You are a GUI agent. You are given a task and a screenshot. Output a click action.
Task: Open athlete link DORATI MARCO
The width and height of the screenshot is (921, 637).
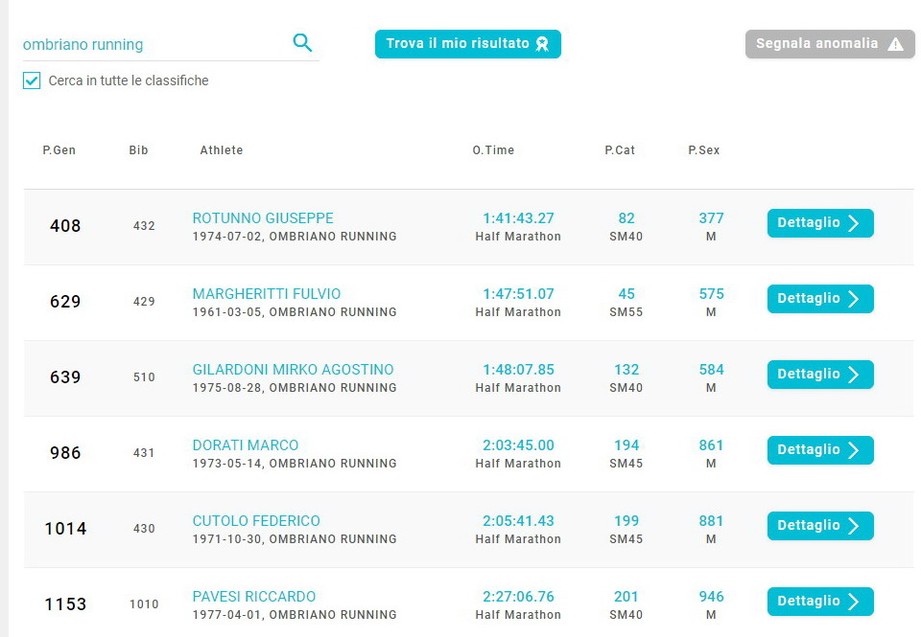pos(245,445)
